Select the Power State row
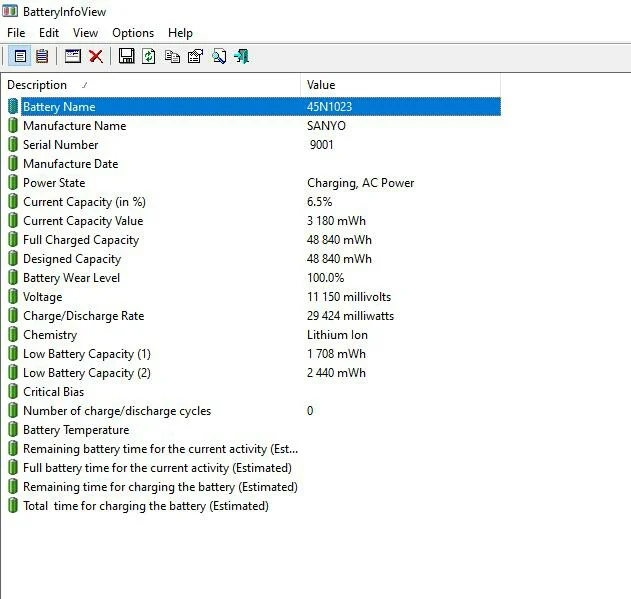 254,183
